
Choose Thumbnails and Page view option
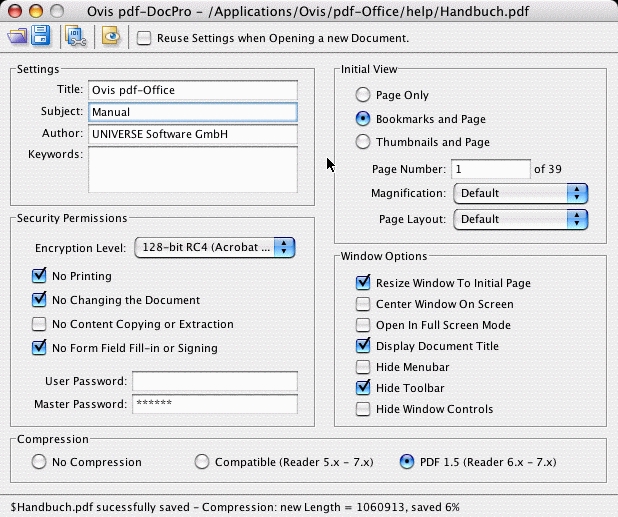(x=362, y=142)
